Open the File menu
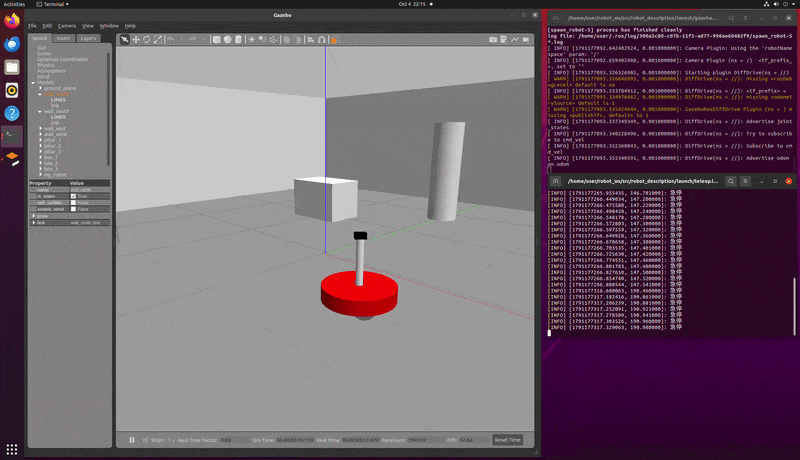This screenshot has width=800, height=460. [x=32, y=25]
